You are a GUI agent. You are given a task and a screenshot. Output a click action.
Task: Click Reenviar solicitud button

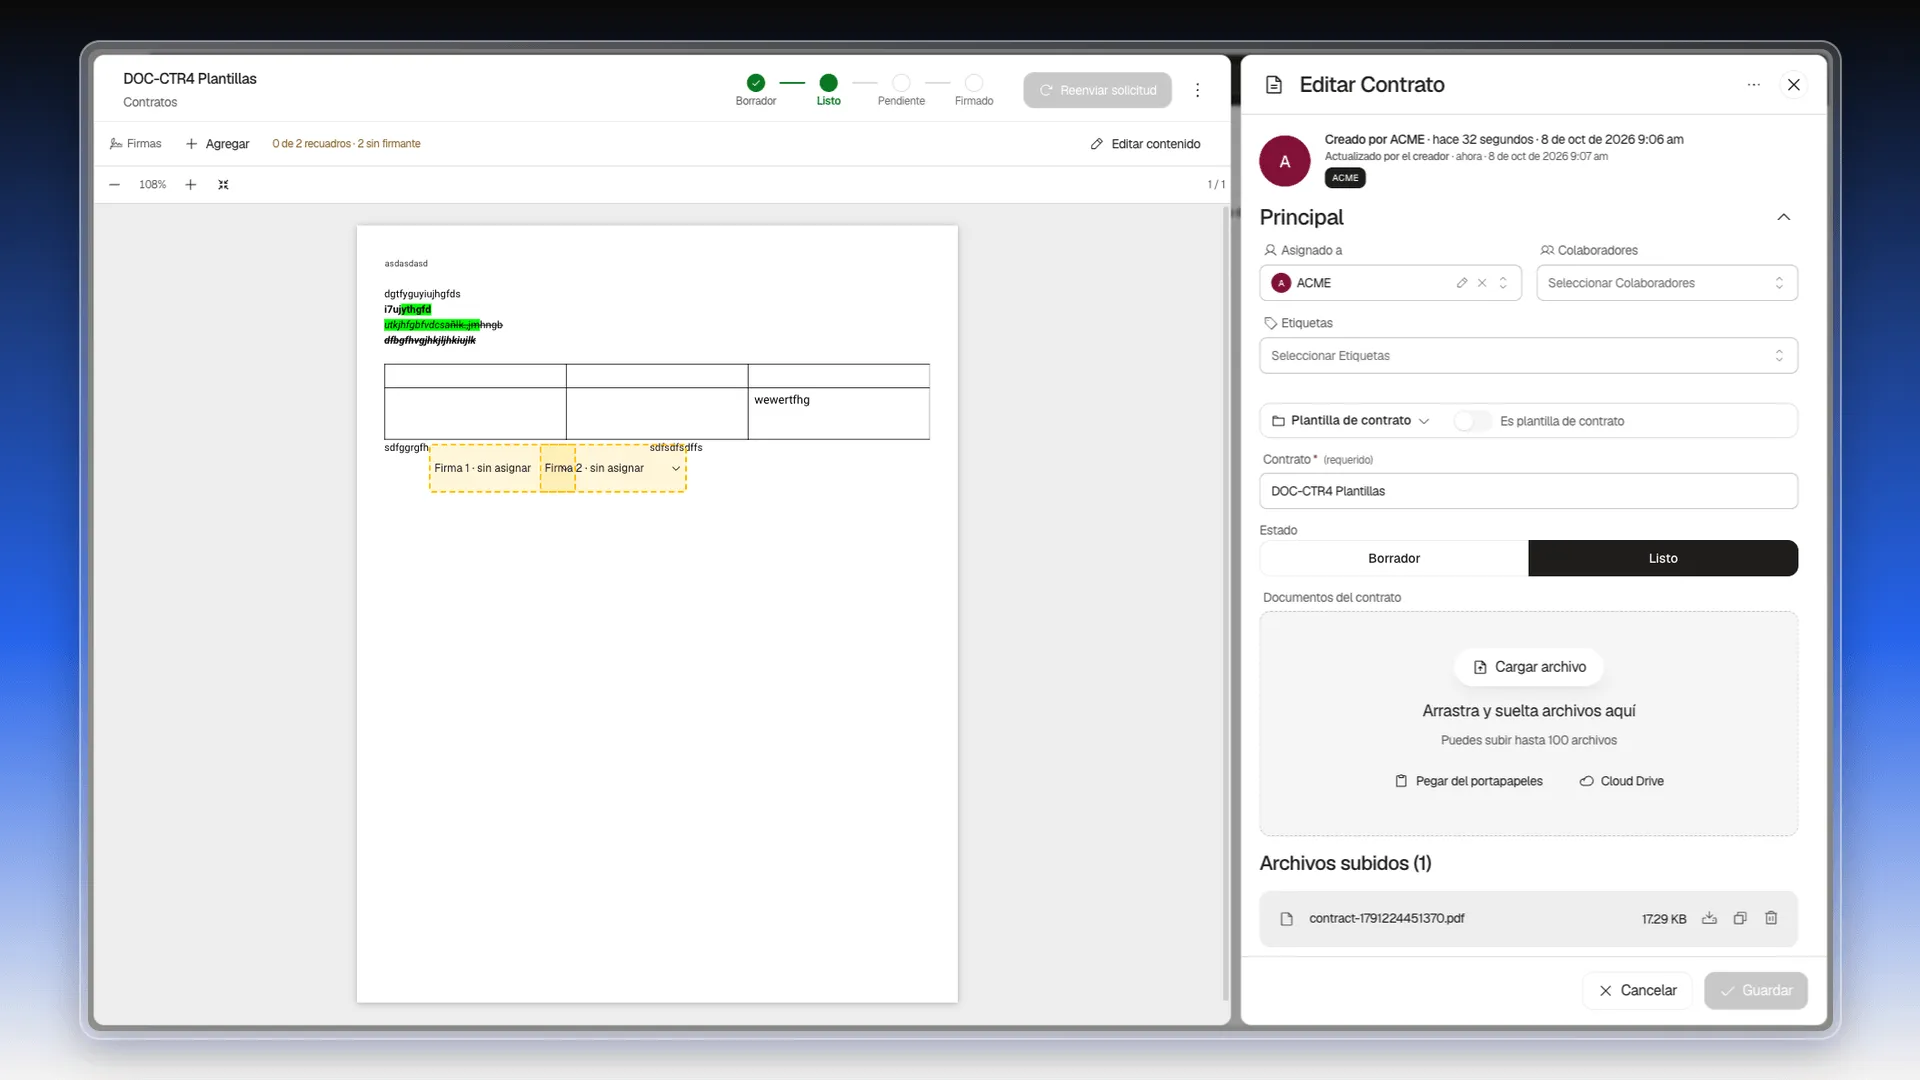[1097, 90]
